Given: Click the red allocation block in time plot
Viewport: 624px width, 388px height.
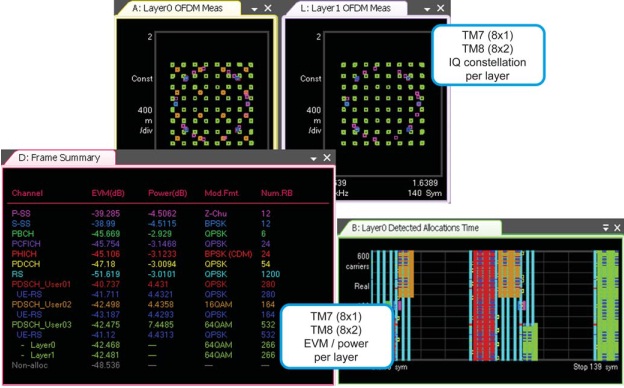Looking at the screenshot, I should pos(484,305).
